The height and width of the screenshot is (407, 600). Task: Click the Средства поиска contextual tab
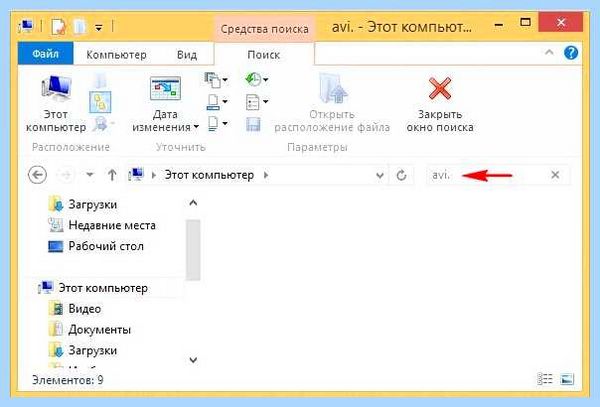264,29
